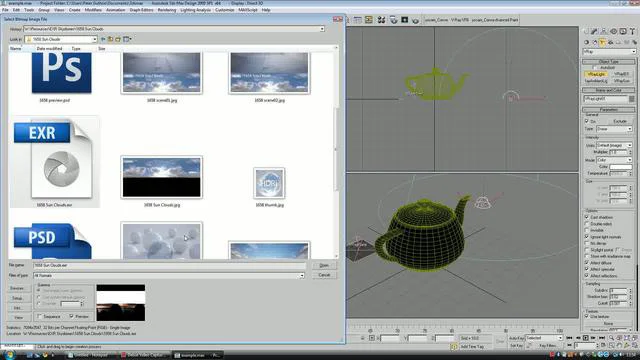Enable the Invisible checkbox
Viewport: 640px width, 360px height.
tap(587, 230)
